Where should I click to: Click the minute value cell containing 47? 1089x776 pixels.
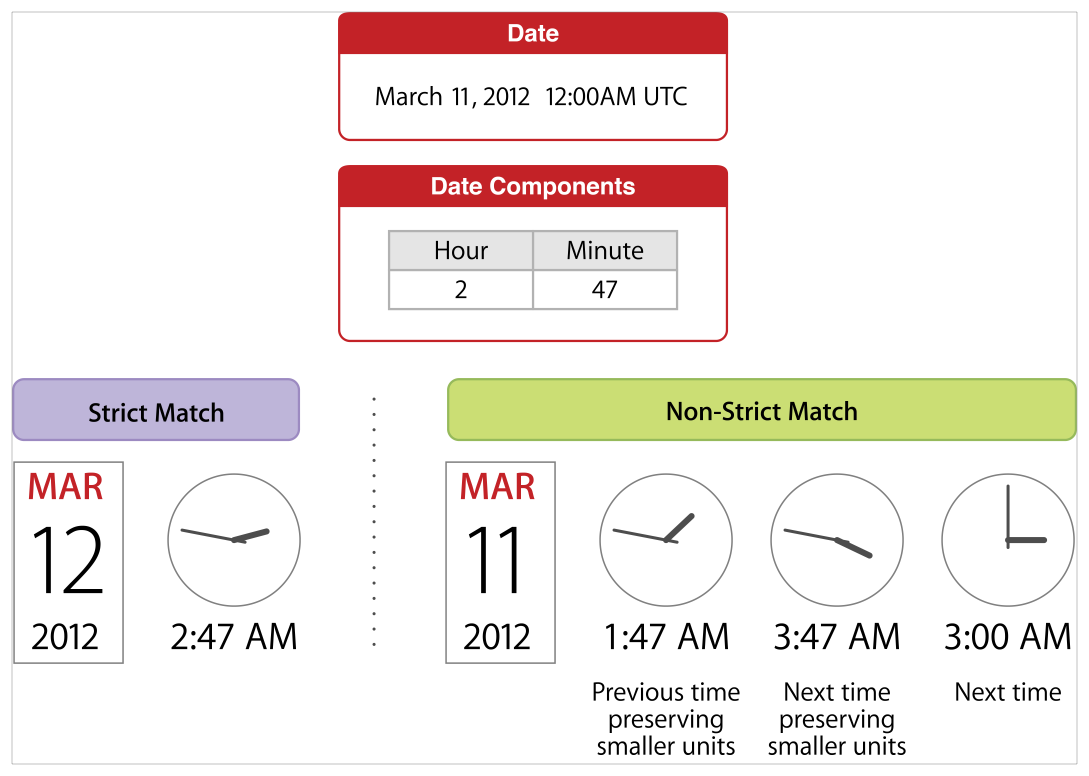pyautogui.click(x=605, y=290)
